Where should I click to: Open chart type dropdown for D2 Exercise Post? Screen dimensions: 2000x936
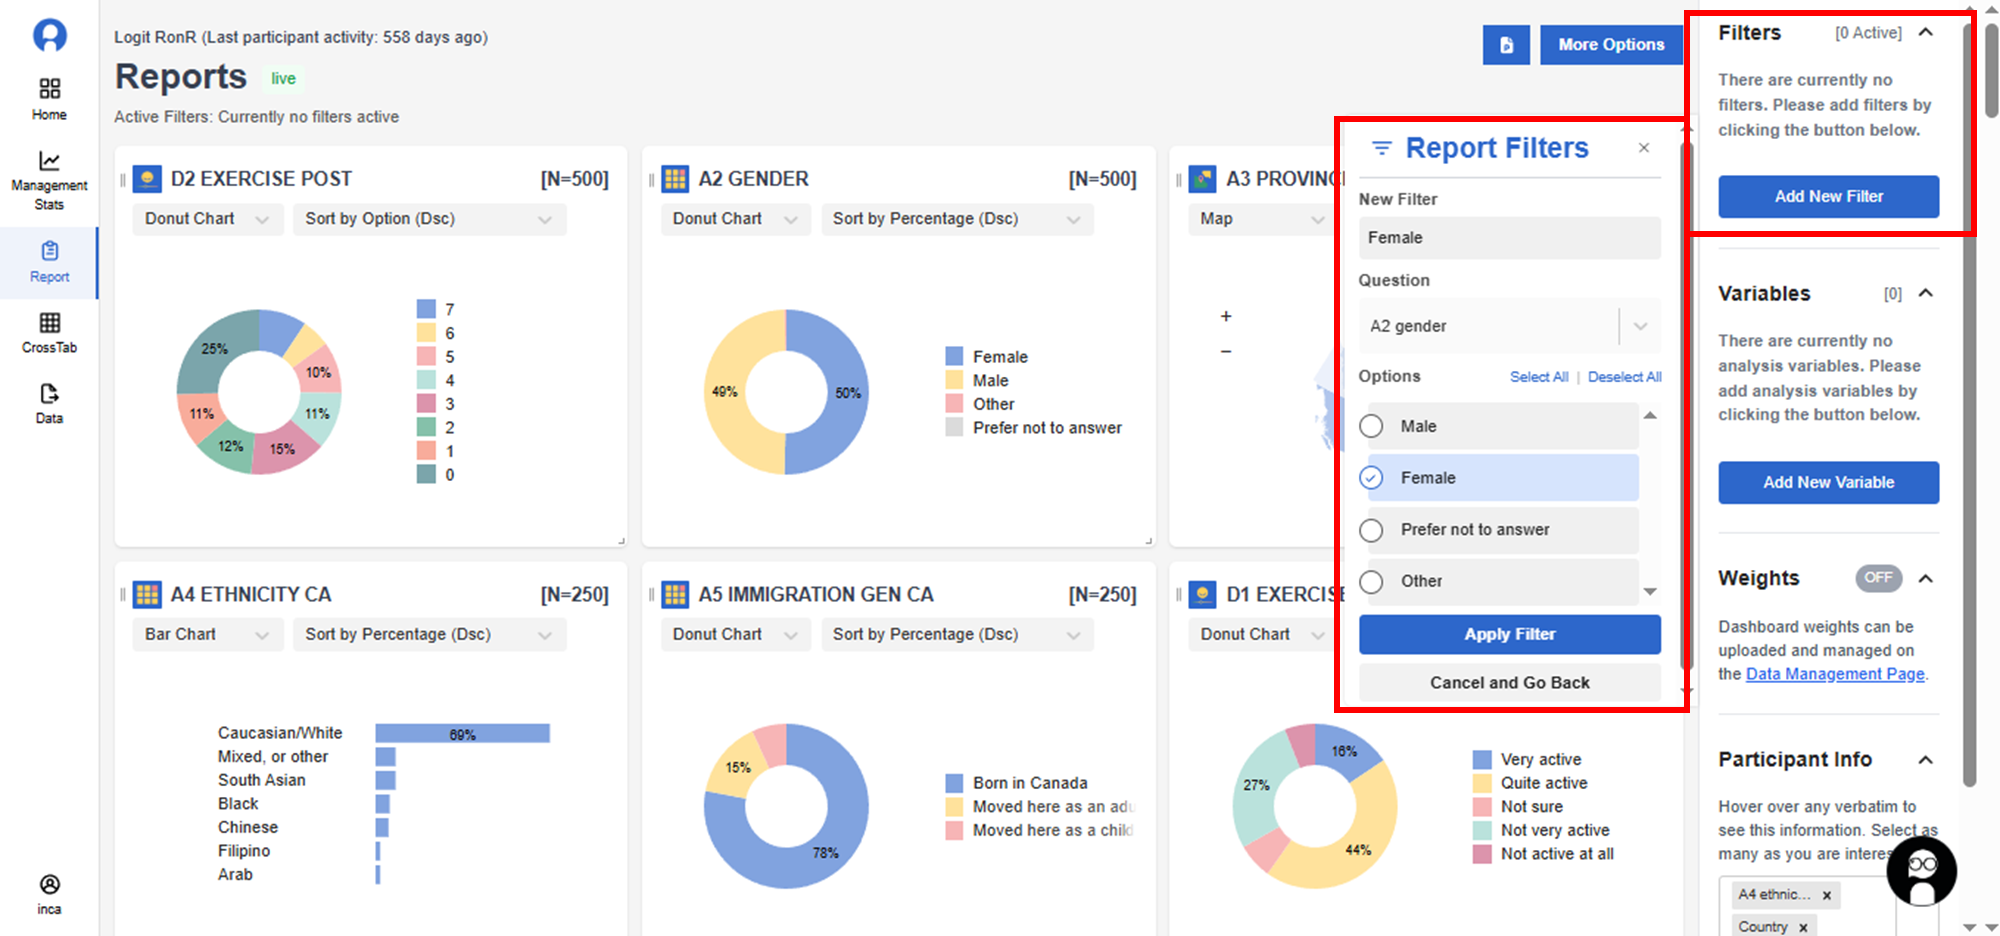point(206,219)
